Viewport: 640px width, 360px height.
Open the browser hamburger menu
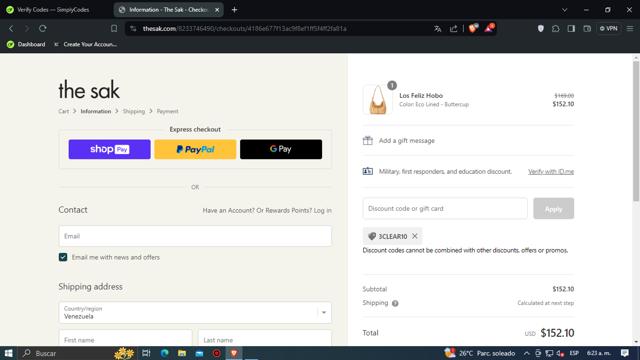click(630, 29)
